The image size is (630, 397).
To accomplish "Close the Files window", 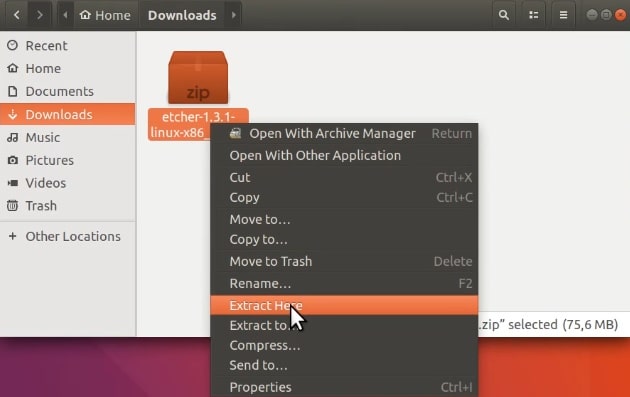I will pos(621,15).
